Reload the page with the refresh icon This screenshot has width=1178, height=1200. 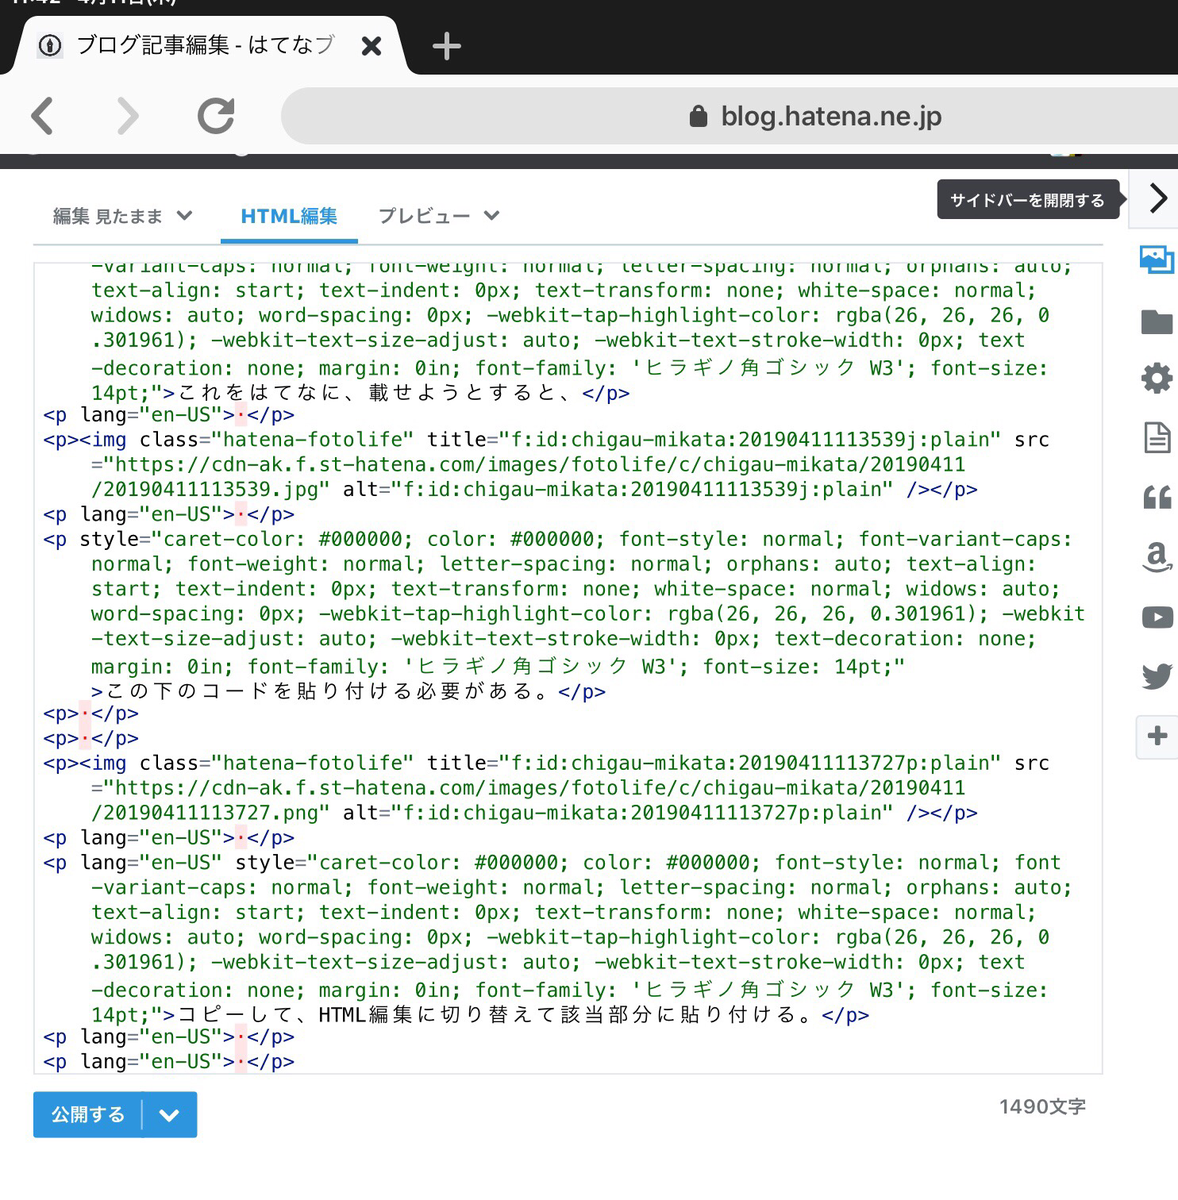215,117
